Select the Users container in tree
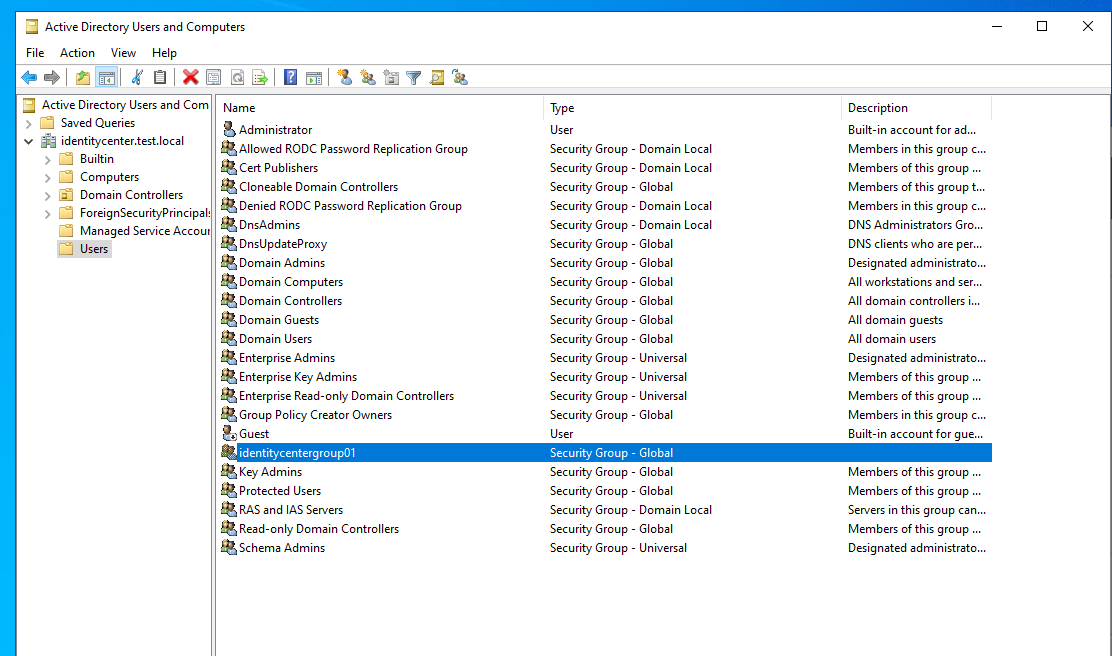The height and width of the screenshot is (656, 1112). click(94, 249)
